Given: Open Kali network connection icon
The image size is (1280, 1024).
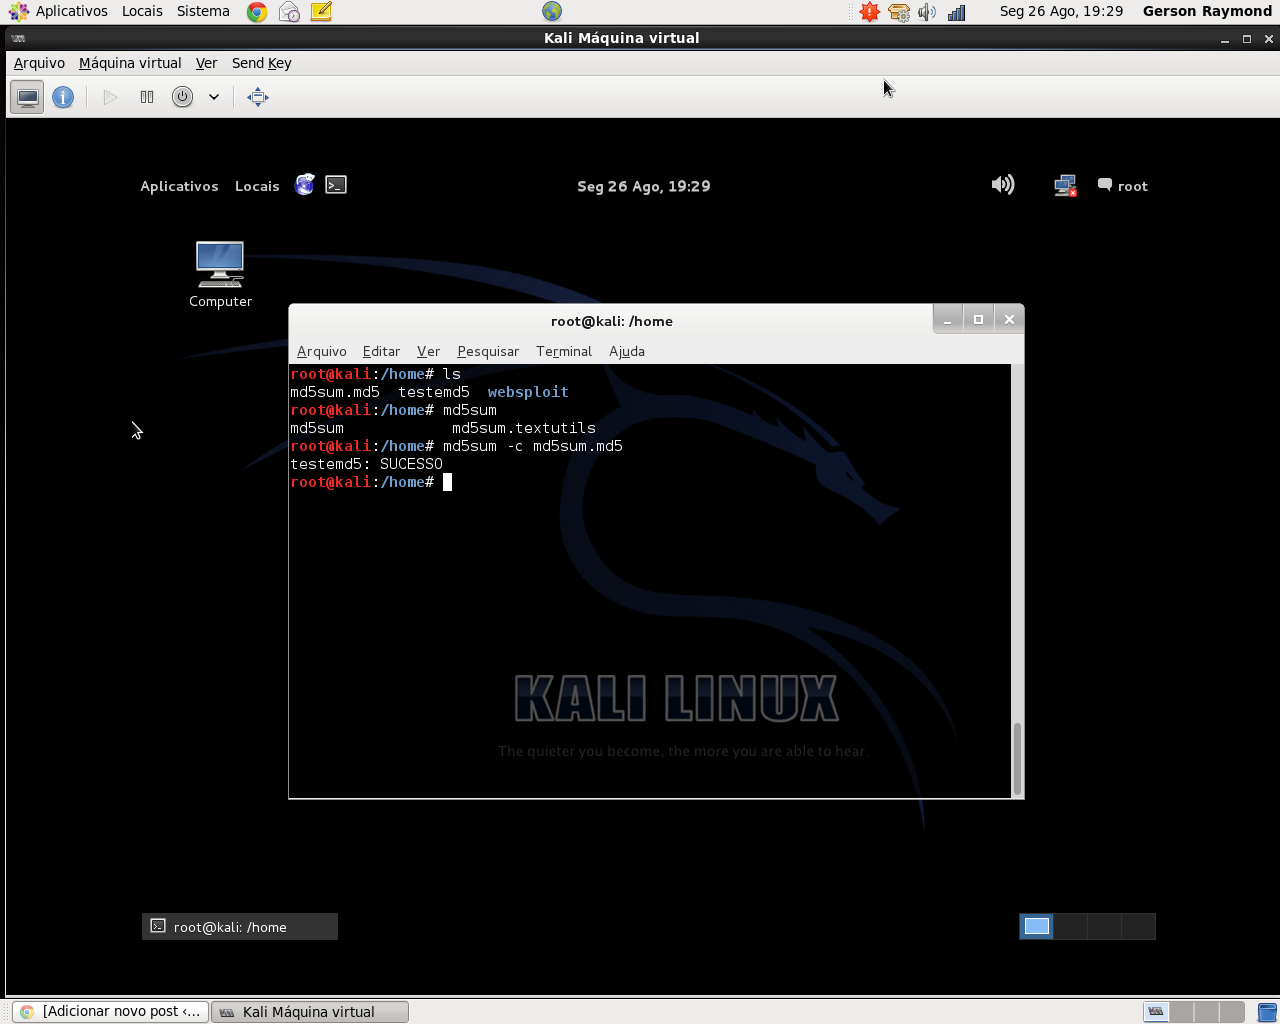Looking at the screenshot, I should [1065, 186].
